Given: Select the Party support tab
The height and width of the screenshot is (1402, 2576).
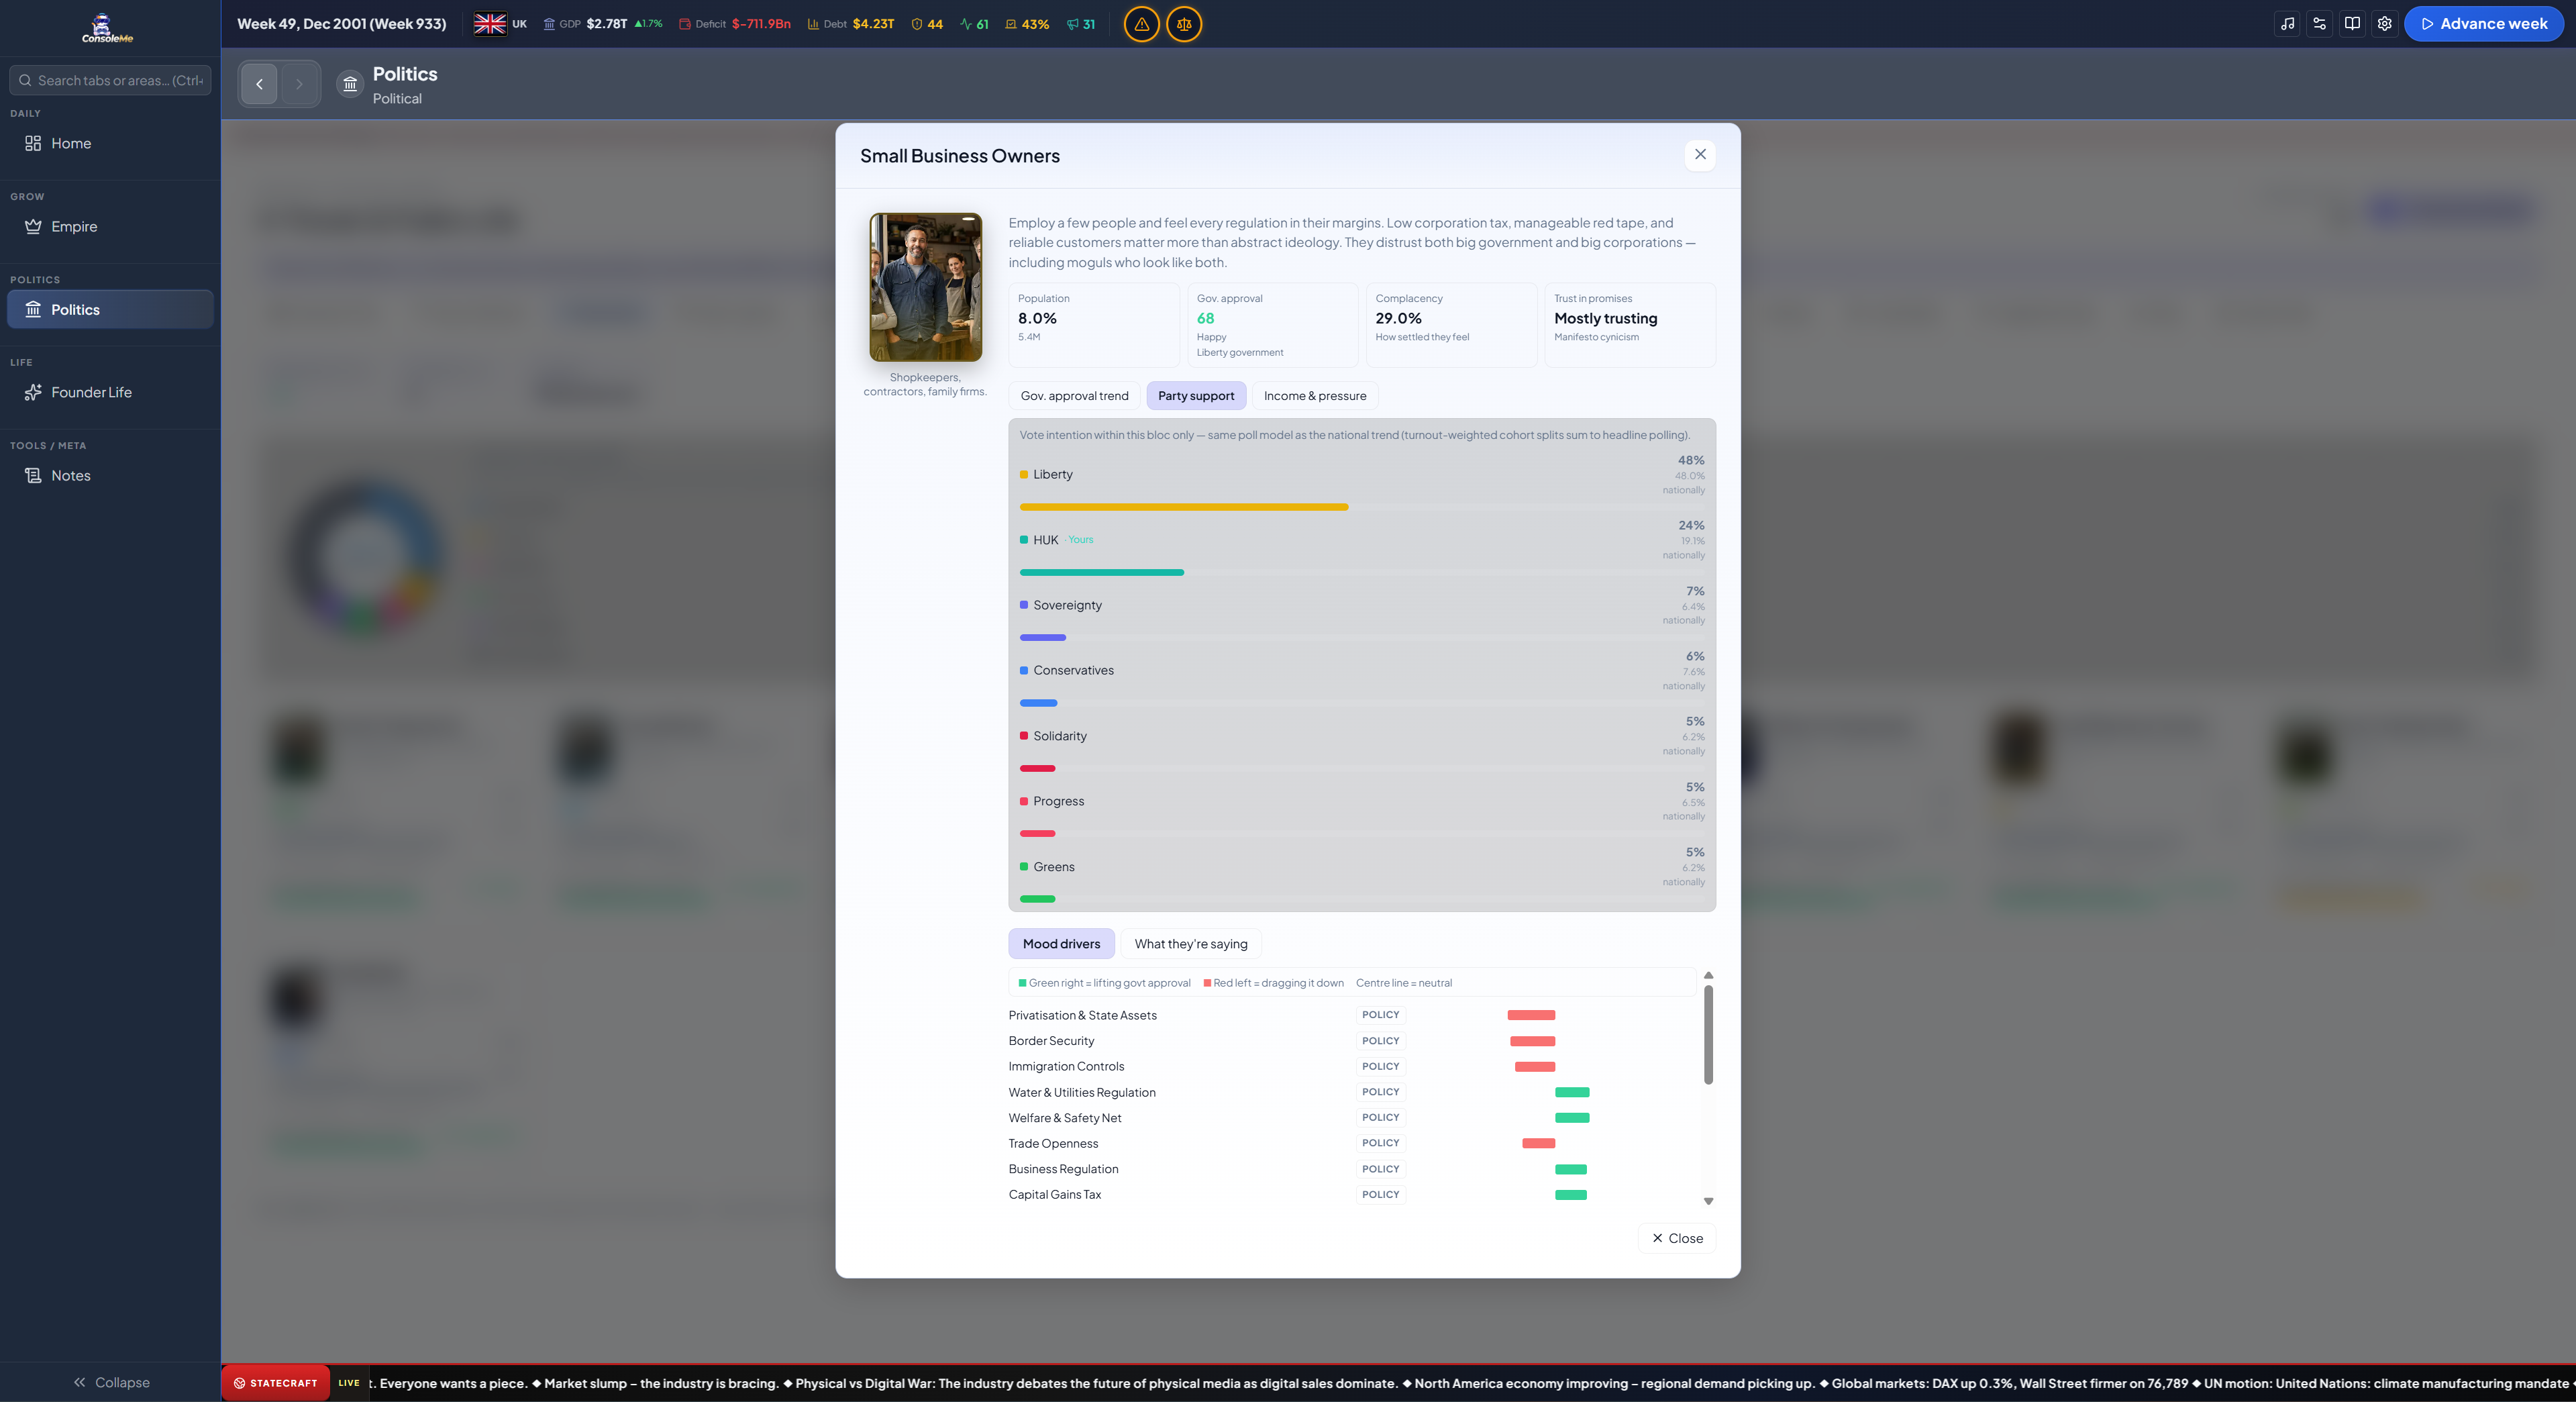Looking at the screenshot, I should [x=1196, y=395].
